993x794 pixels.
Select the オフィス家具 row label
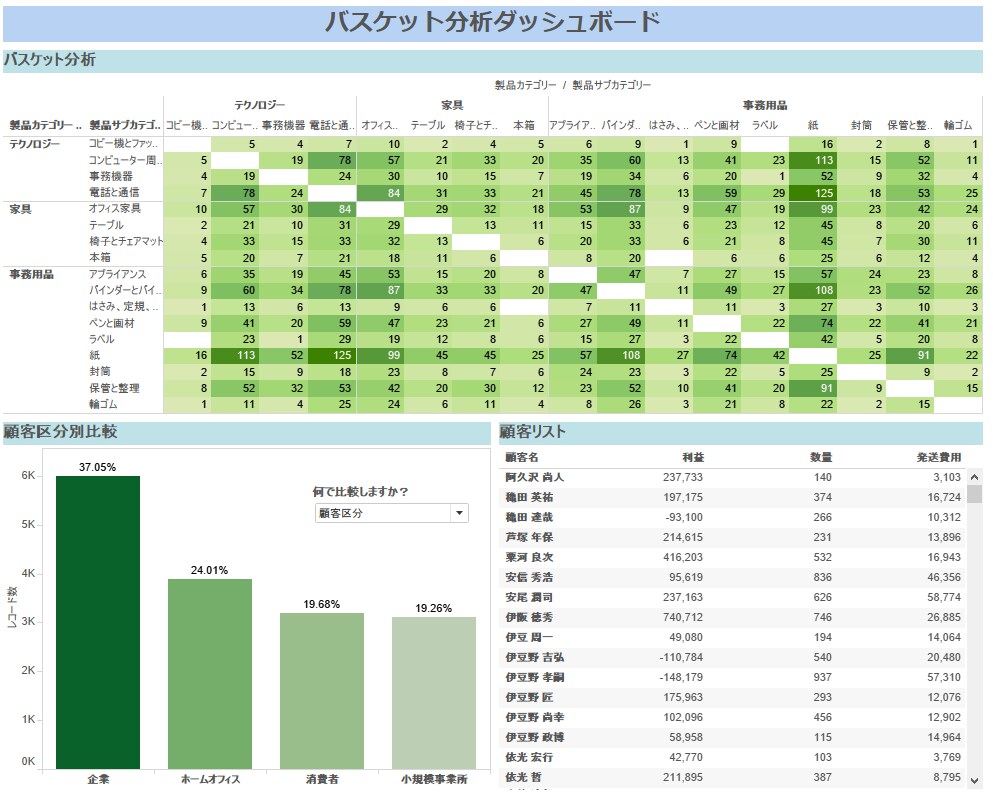tap(115, 209)
